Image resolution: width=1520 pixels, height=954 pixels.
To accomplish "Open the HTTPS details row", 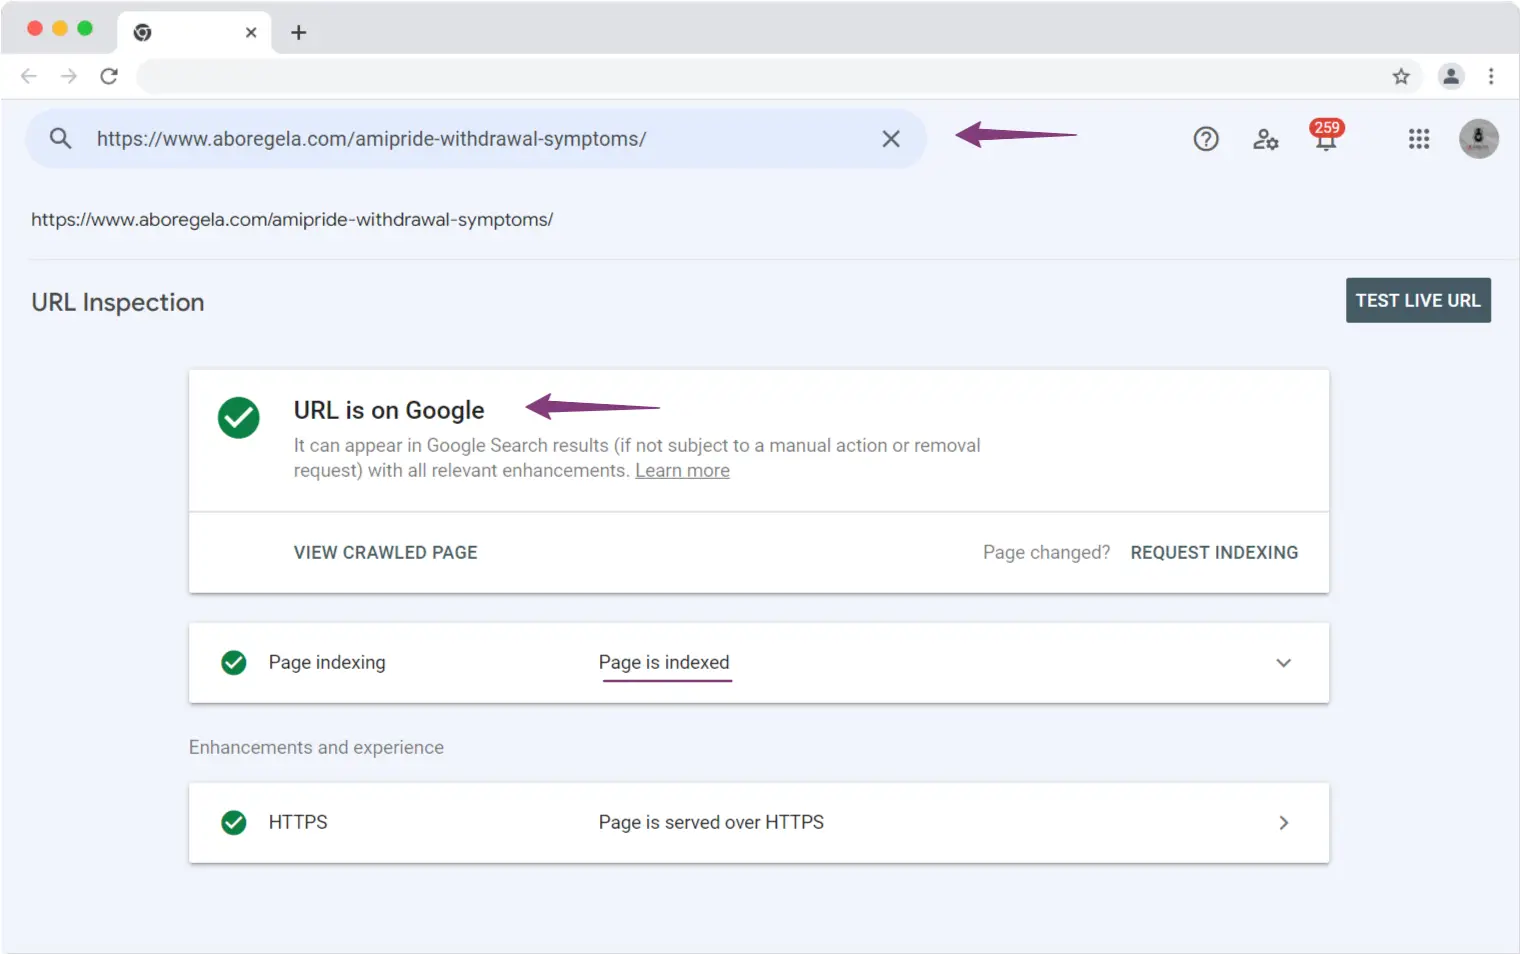I will click(x=1283, y=823).
